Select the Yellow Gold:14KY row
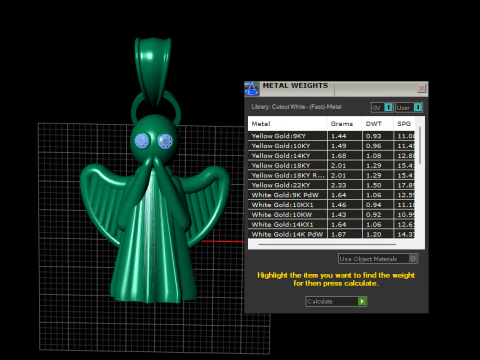 click(332, 156)
